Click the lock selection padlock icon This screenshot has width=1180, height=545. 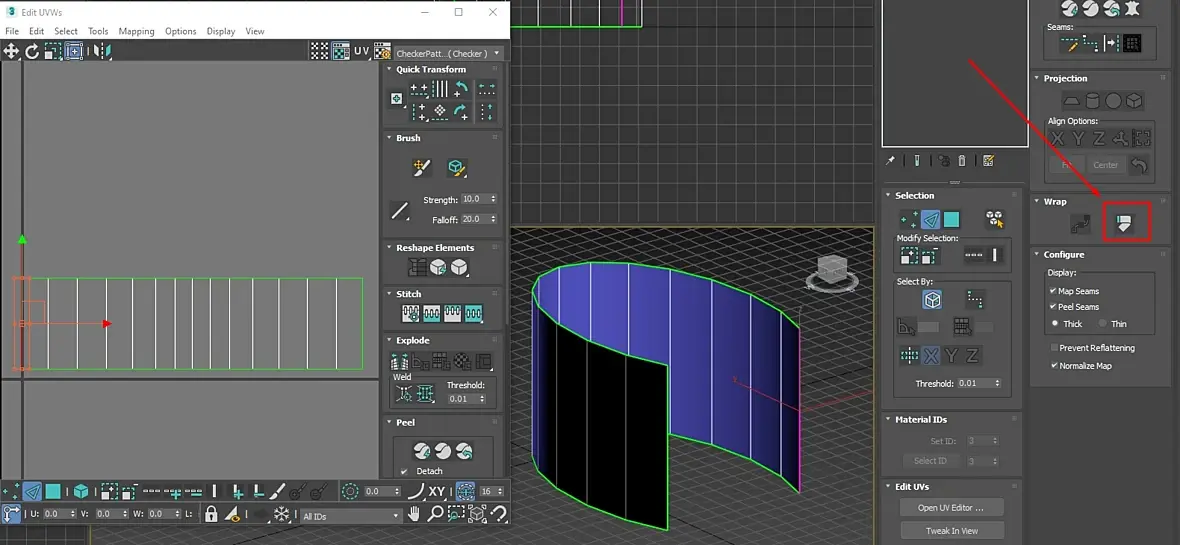pyautogui.click(x=211, y=515)
